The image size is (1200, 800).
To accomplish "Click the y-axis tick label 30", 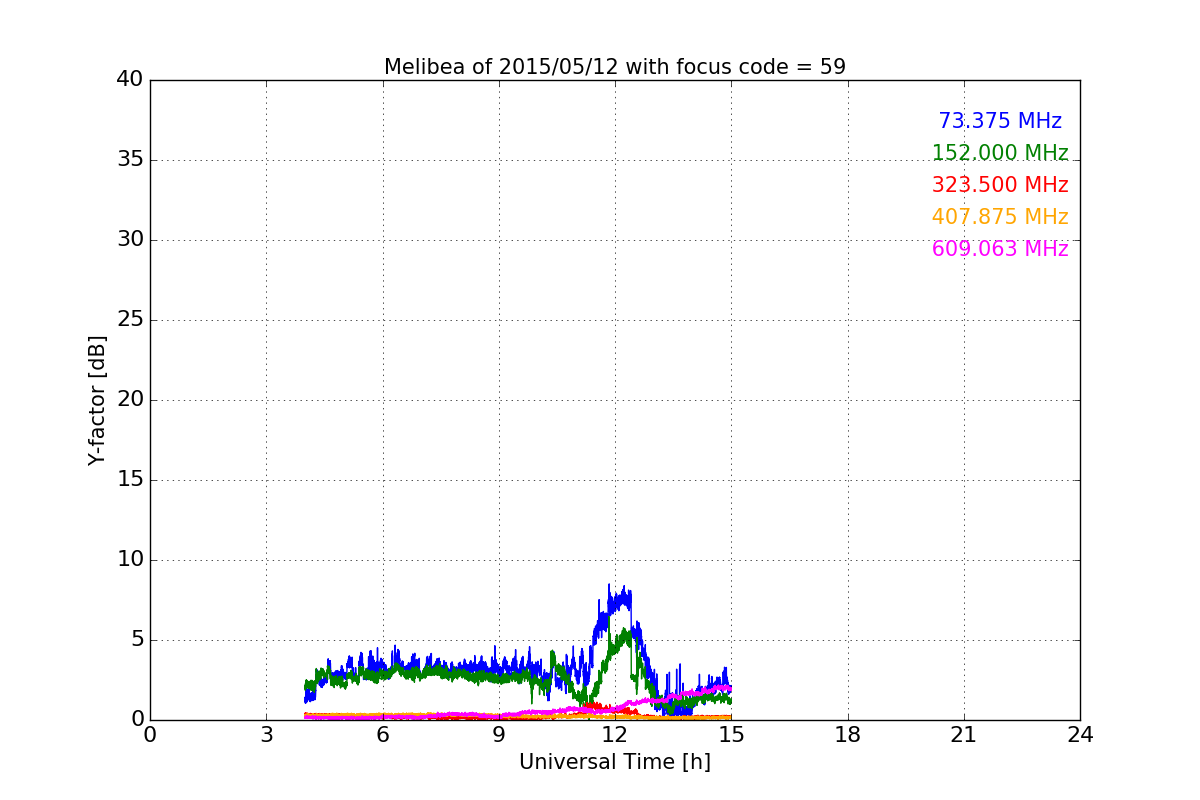I will (130, 240).
